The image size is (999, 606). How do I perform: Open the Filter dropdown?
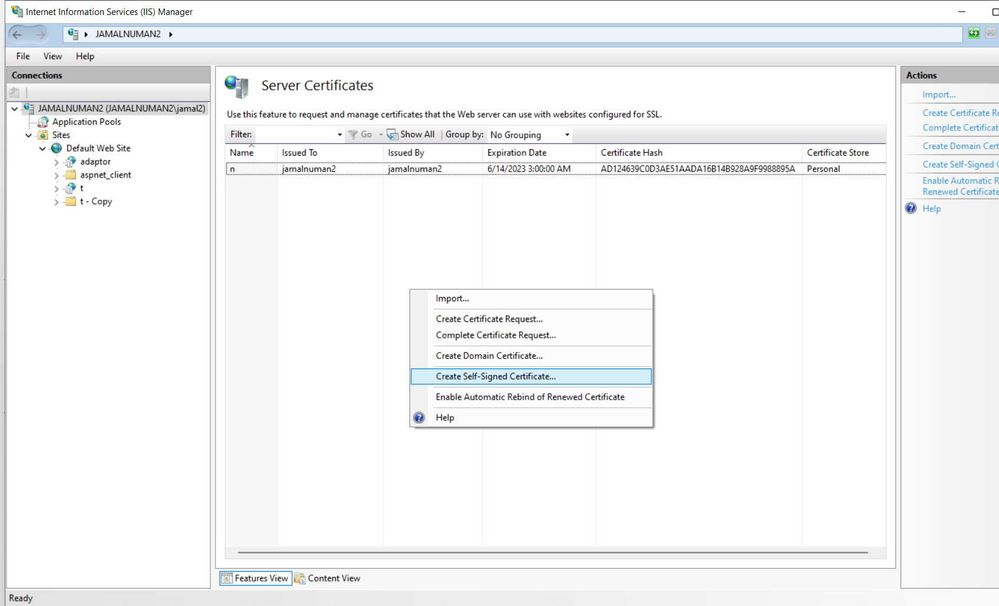pyautogui.click(x=340, y=134)
